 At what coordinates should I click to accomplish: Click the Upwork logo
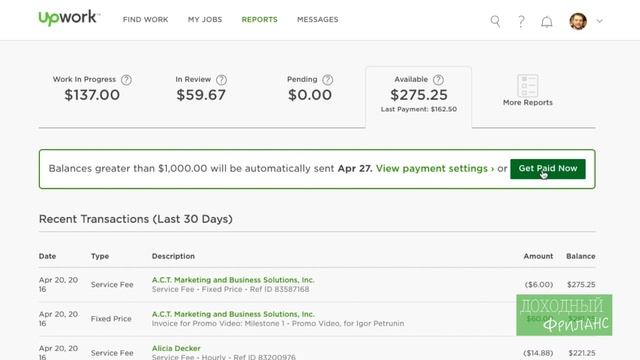(x=69, y=18)
